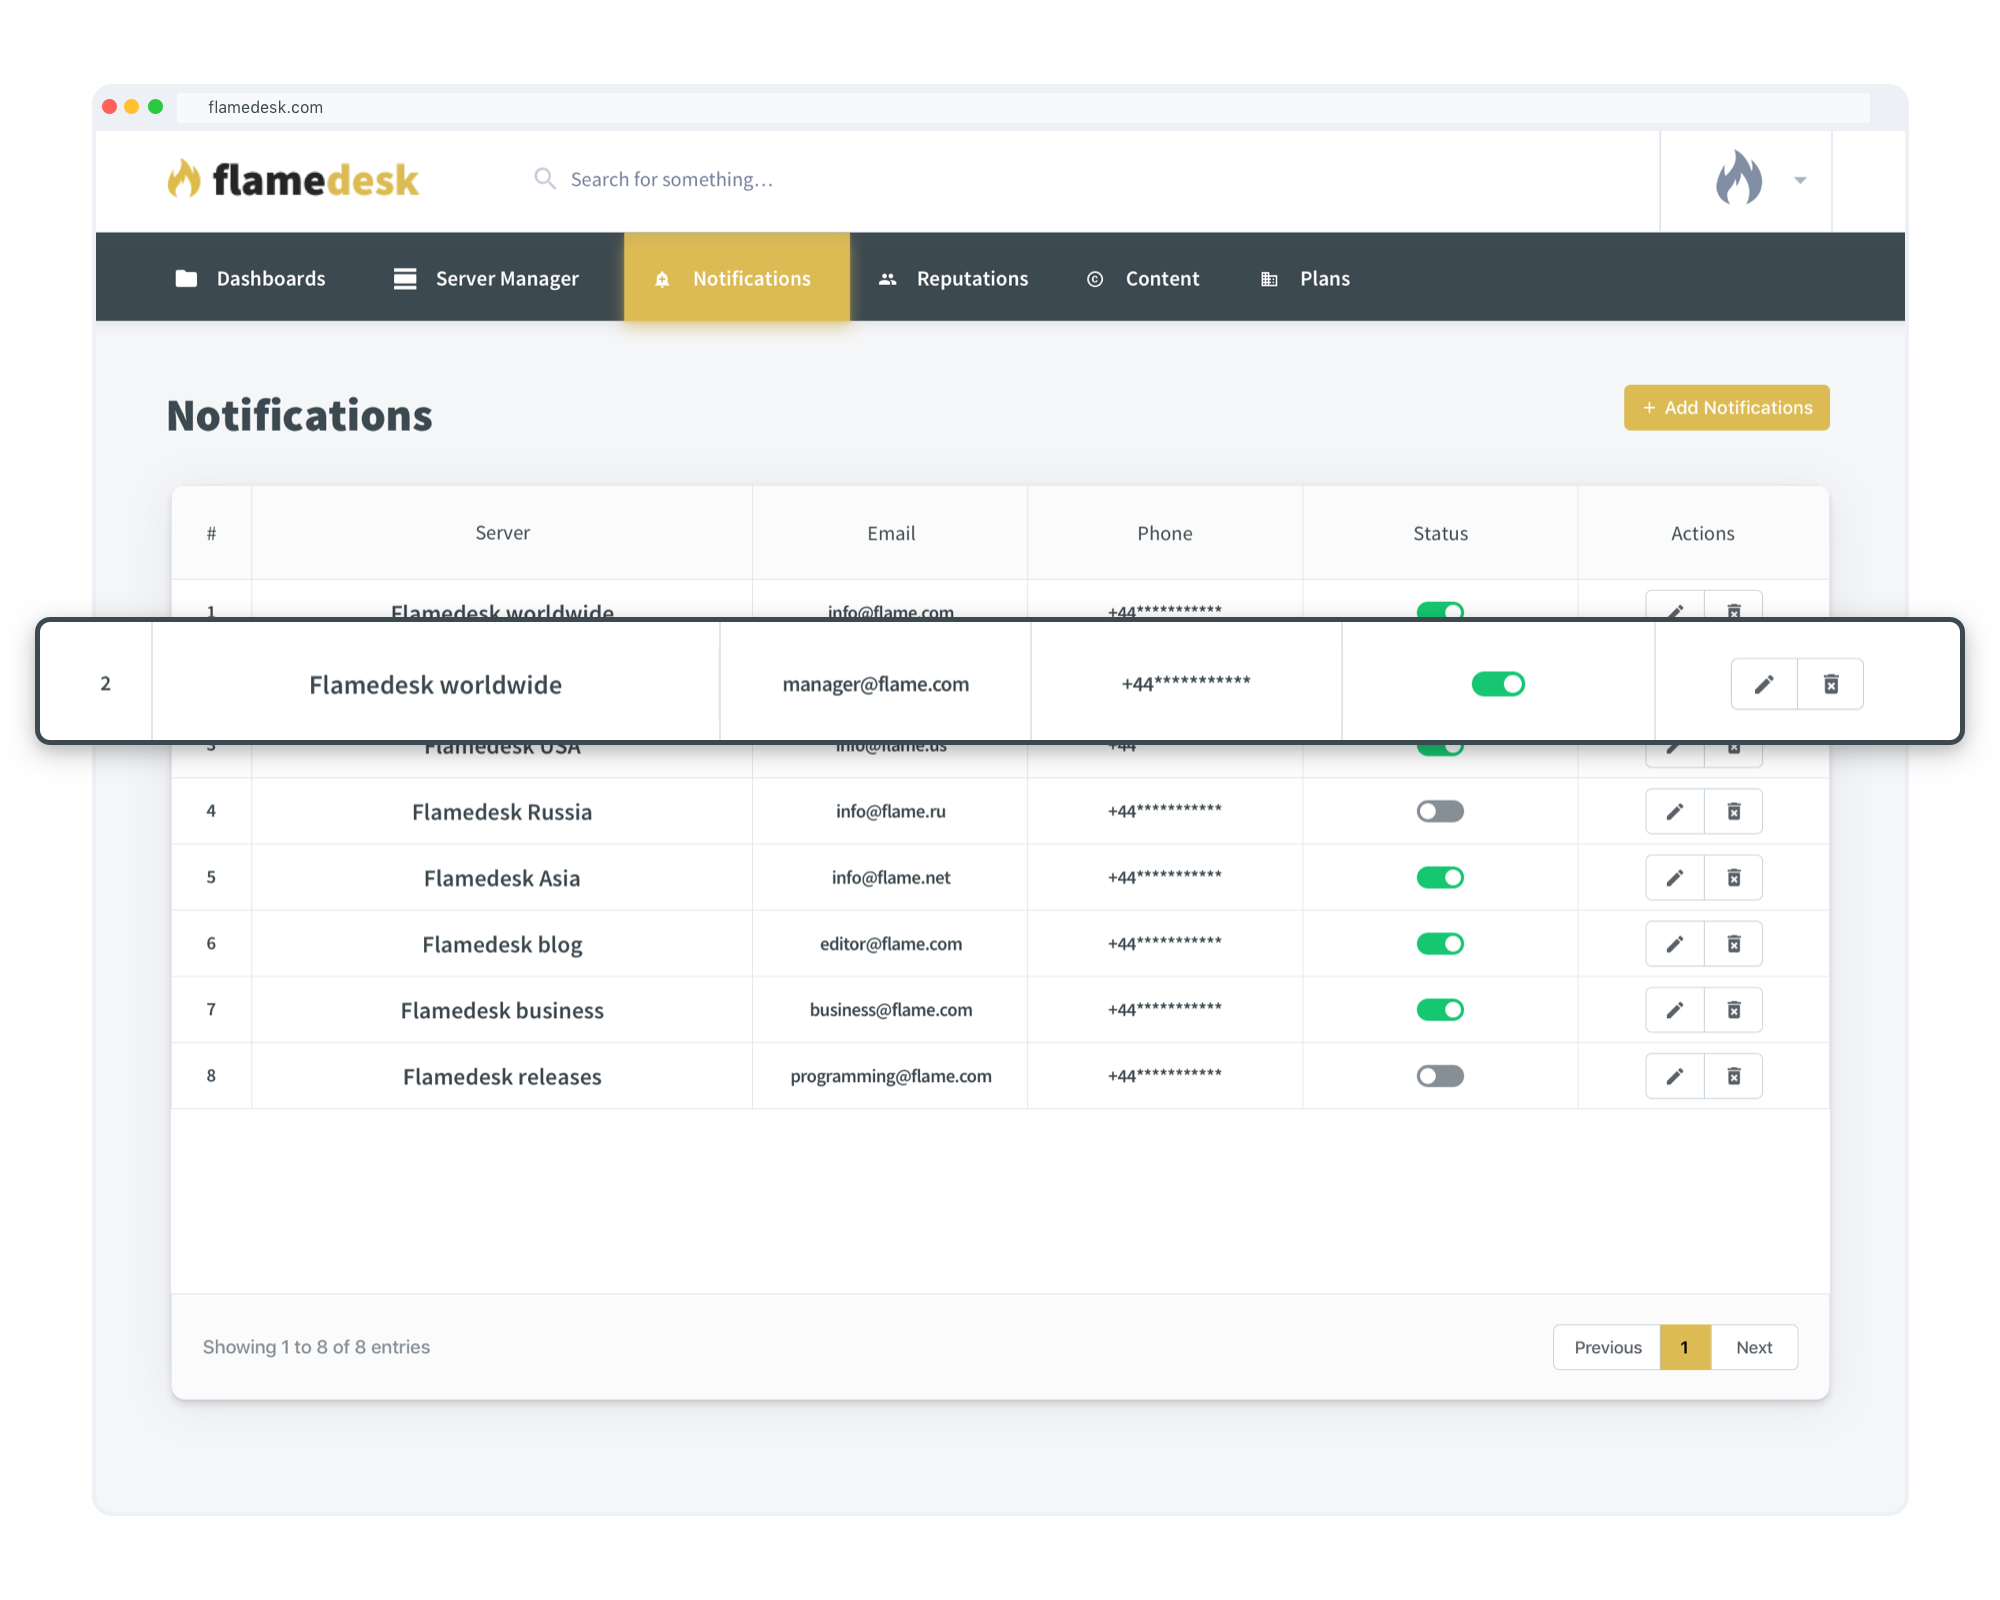Click the flame profile avatar

click(x=1739, y=178)
